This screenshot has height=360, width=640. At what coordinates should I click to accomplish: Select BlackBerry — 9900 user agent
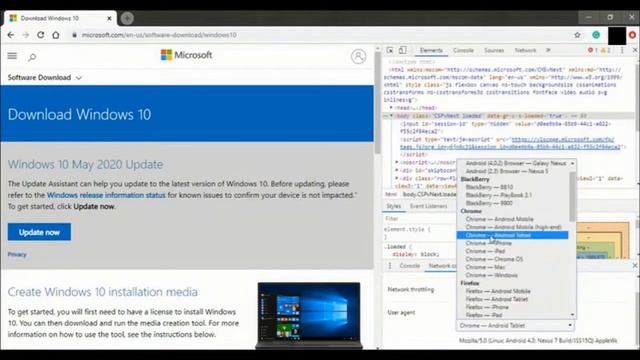[x=512, y=203]
